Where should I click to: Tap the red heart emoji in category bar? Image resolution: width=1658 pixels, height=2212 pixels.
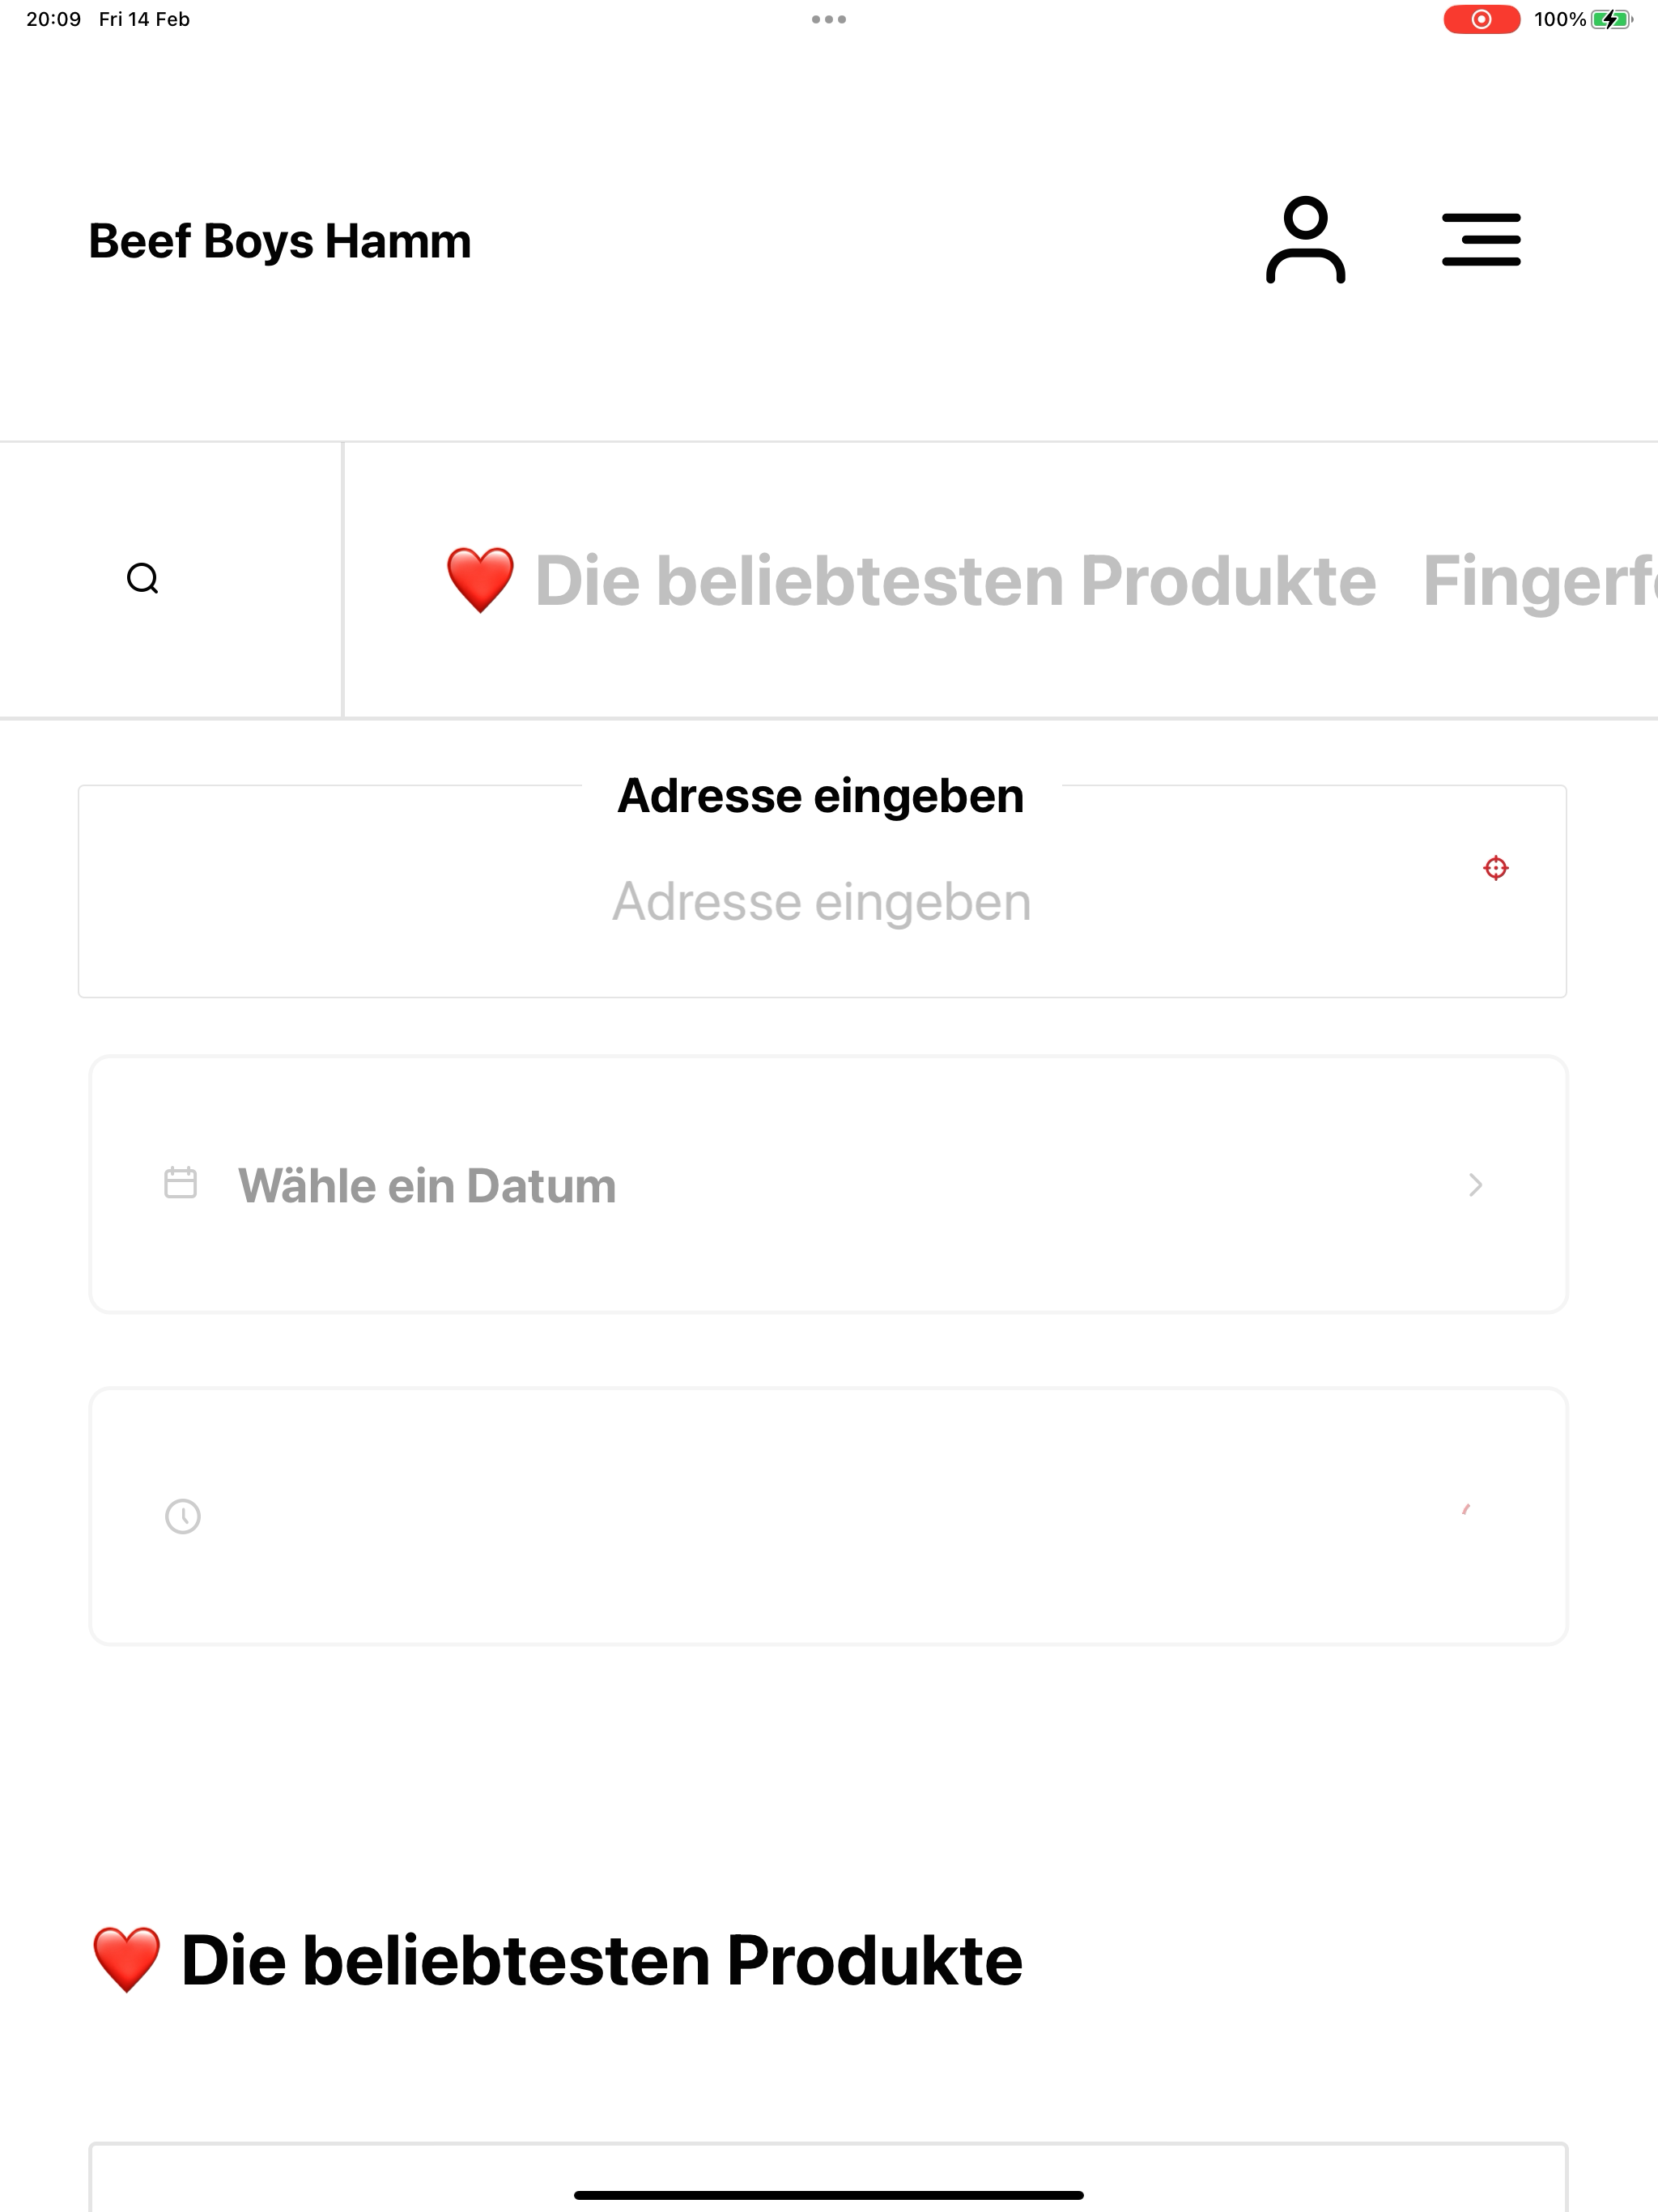coord(480,580)
